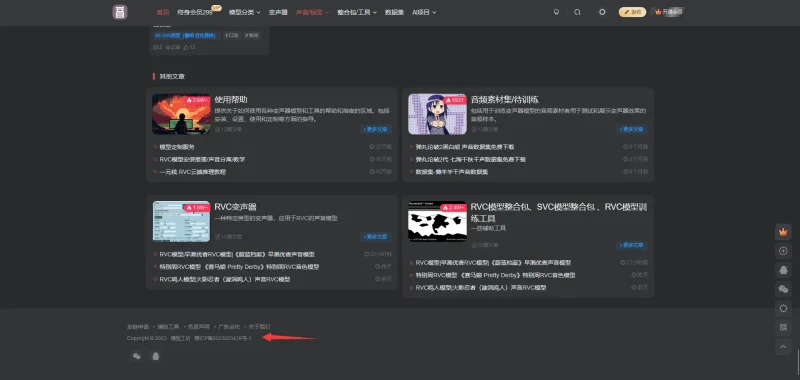The width and height of the screenshot is (800, 380).
Task: Open 赛马娘 Pretty Derby article in 整合包 card
Action: (x=495, y=275)
